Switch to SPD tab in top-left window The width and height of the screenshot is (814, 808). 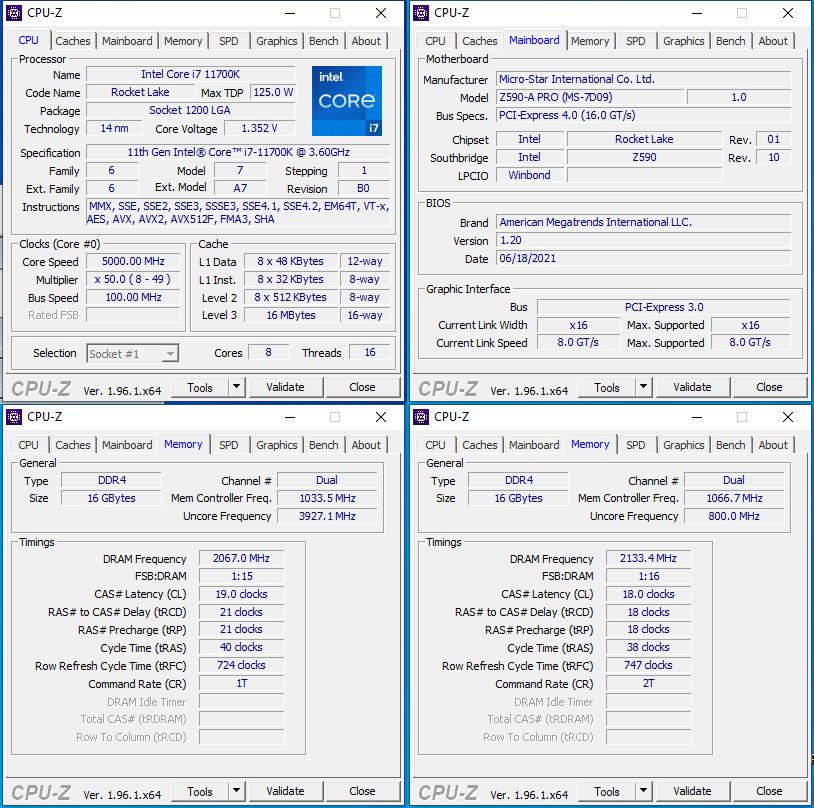pos(228,41)
